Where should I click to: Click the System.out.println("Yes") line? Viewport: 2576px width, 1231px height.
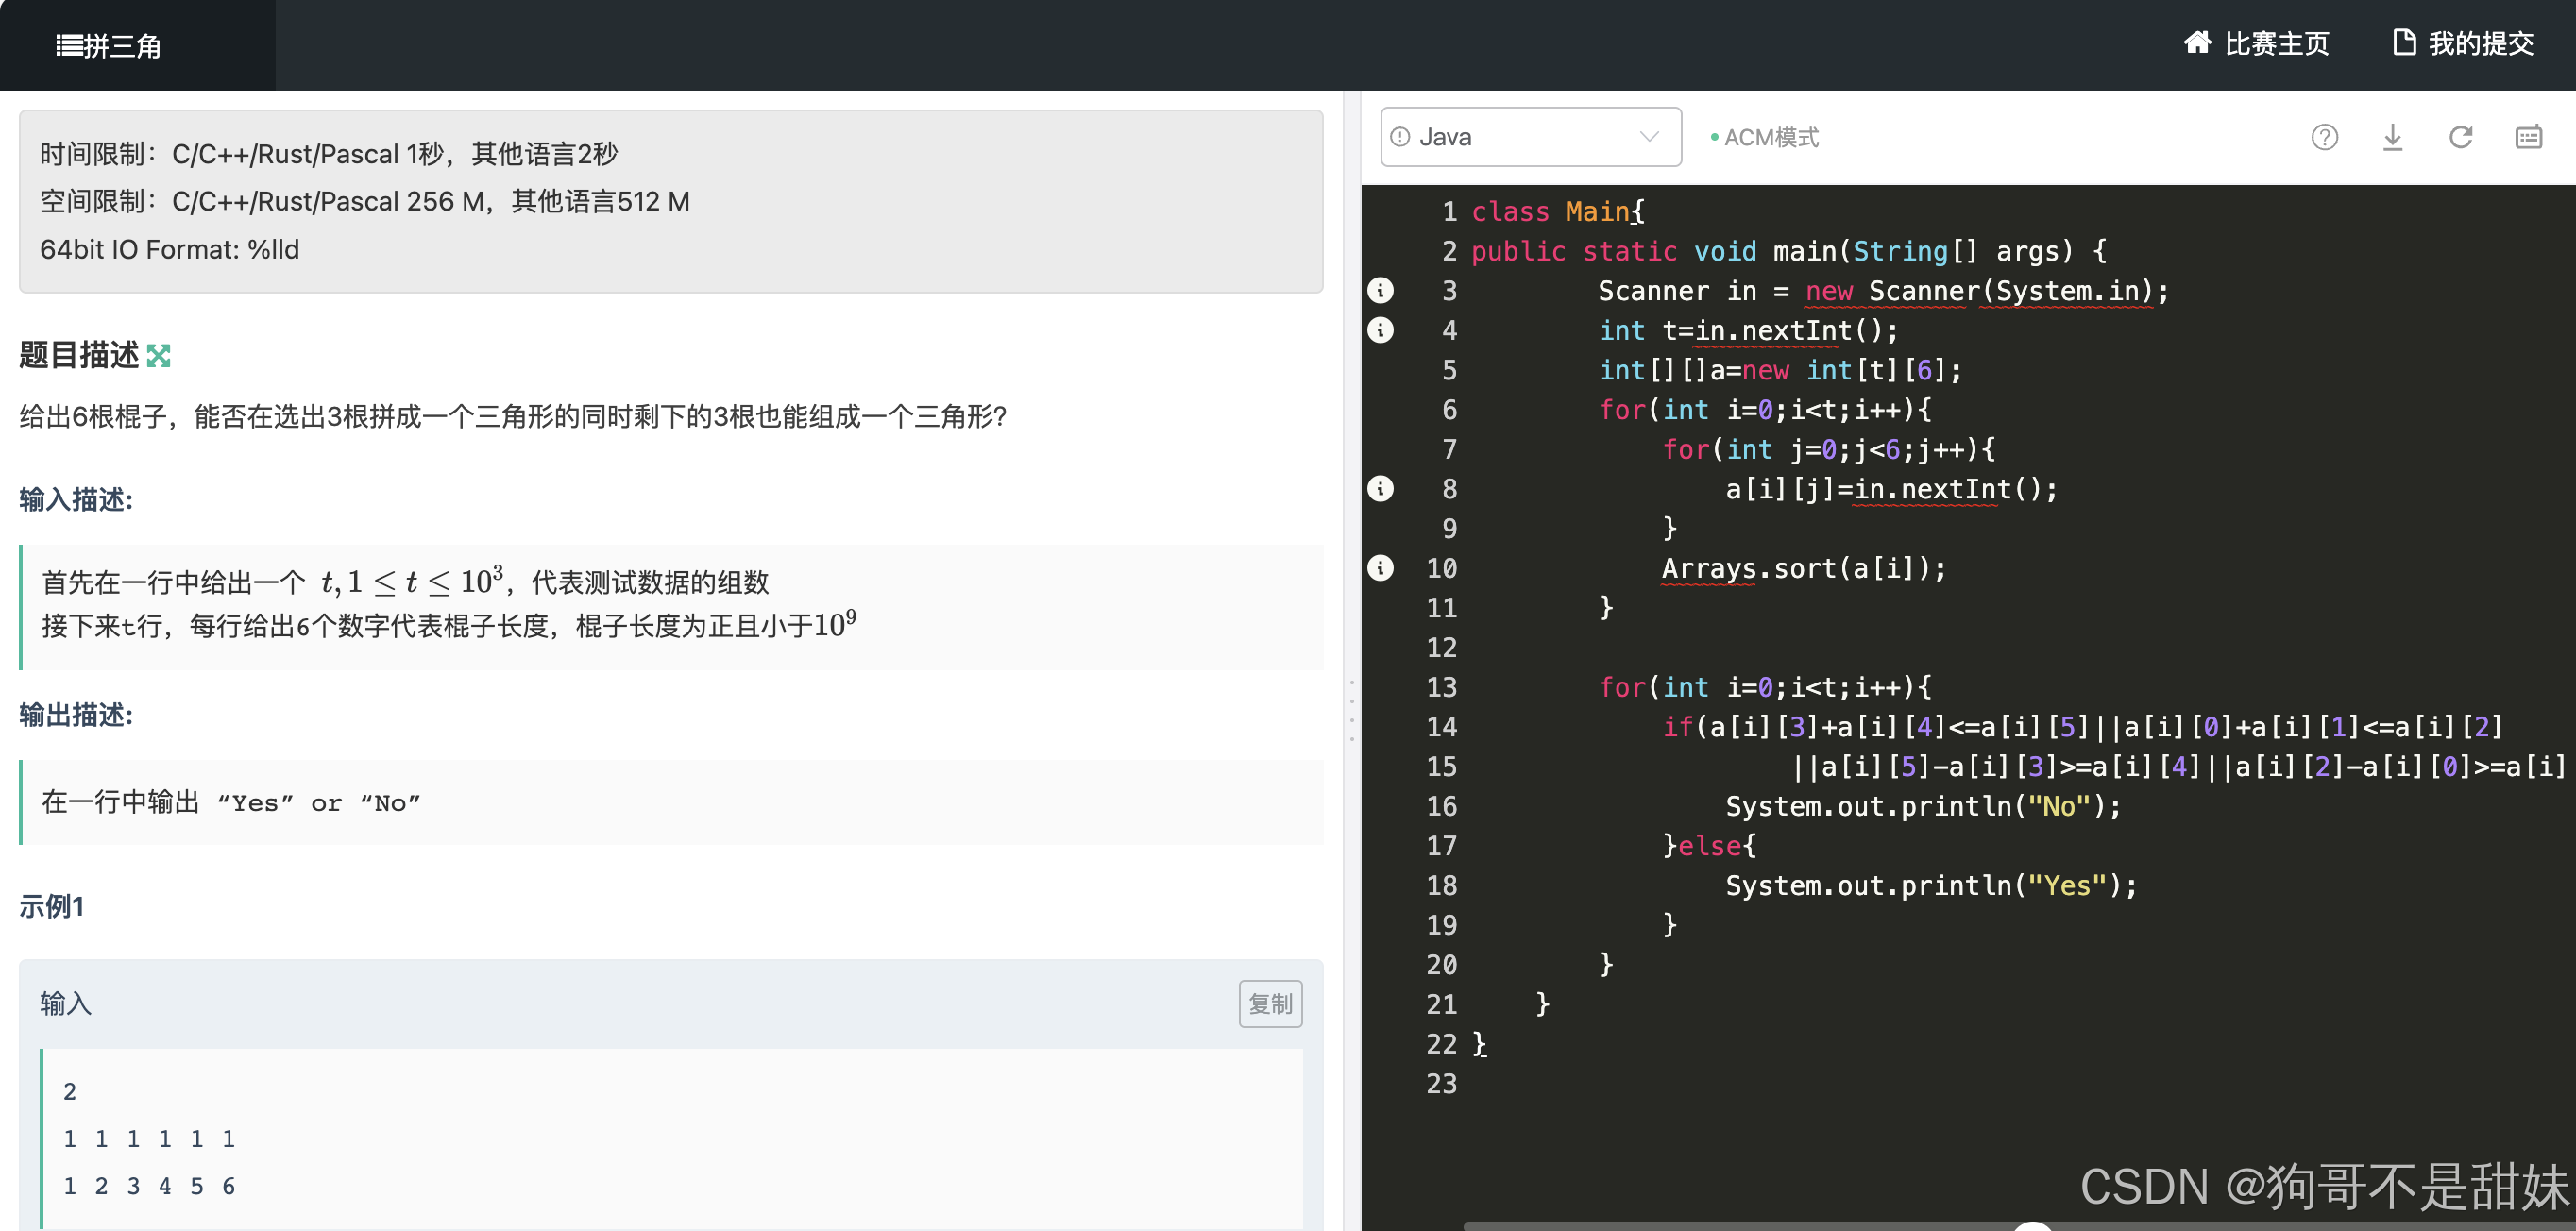1930,885
